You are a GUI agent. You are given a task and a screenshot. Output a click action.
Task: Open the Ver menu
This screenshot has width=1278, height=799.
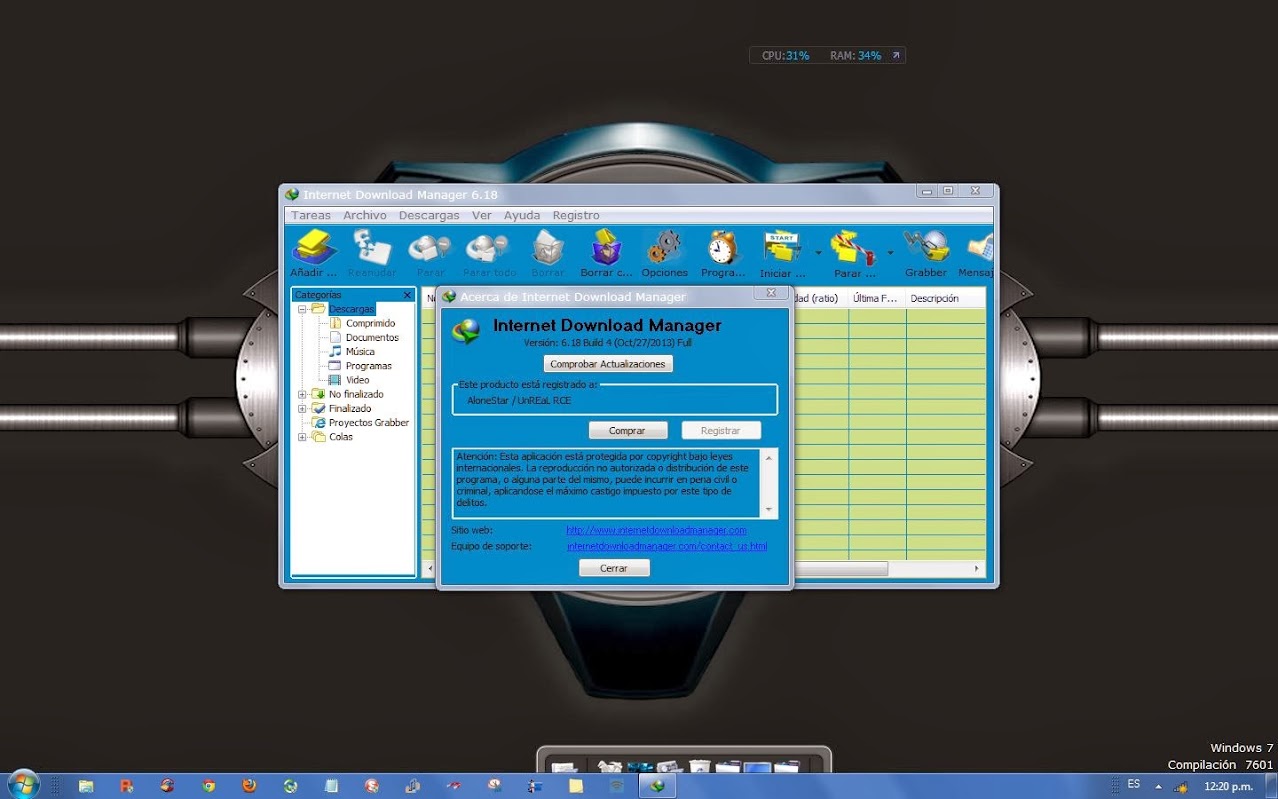tap(482, 215)
